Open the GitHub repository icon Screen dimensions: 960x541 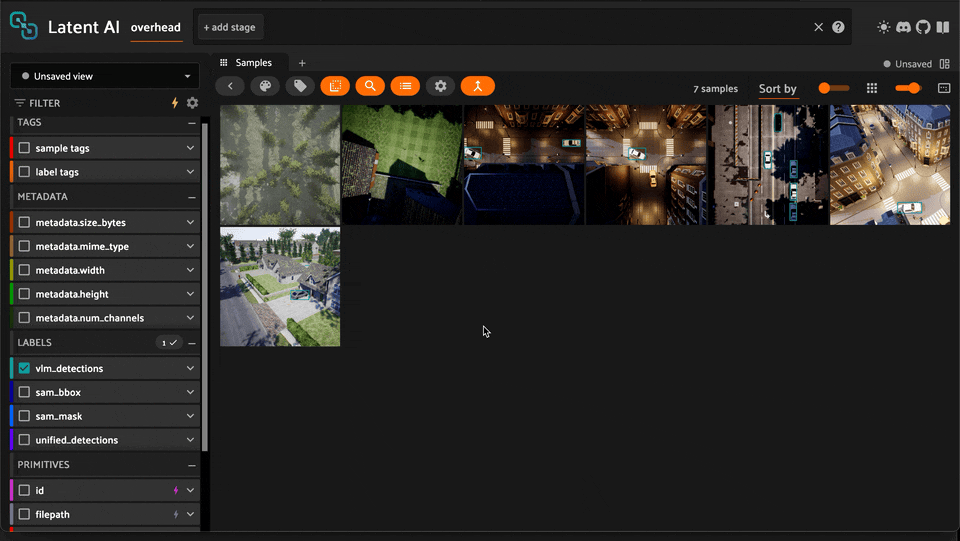click(x=923, y=28)
